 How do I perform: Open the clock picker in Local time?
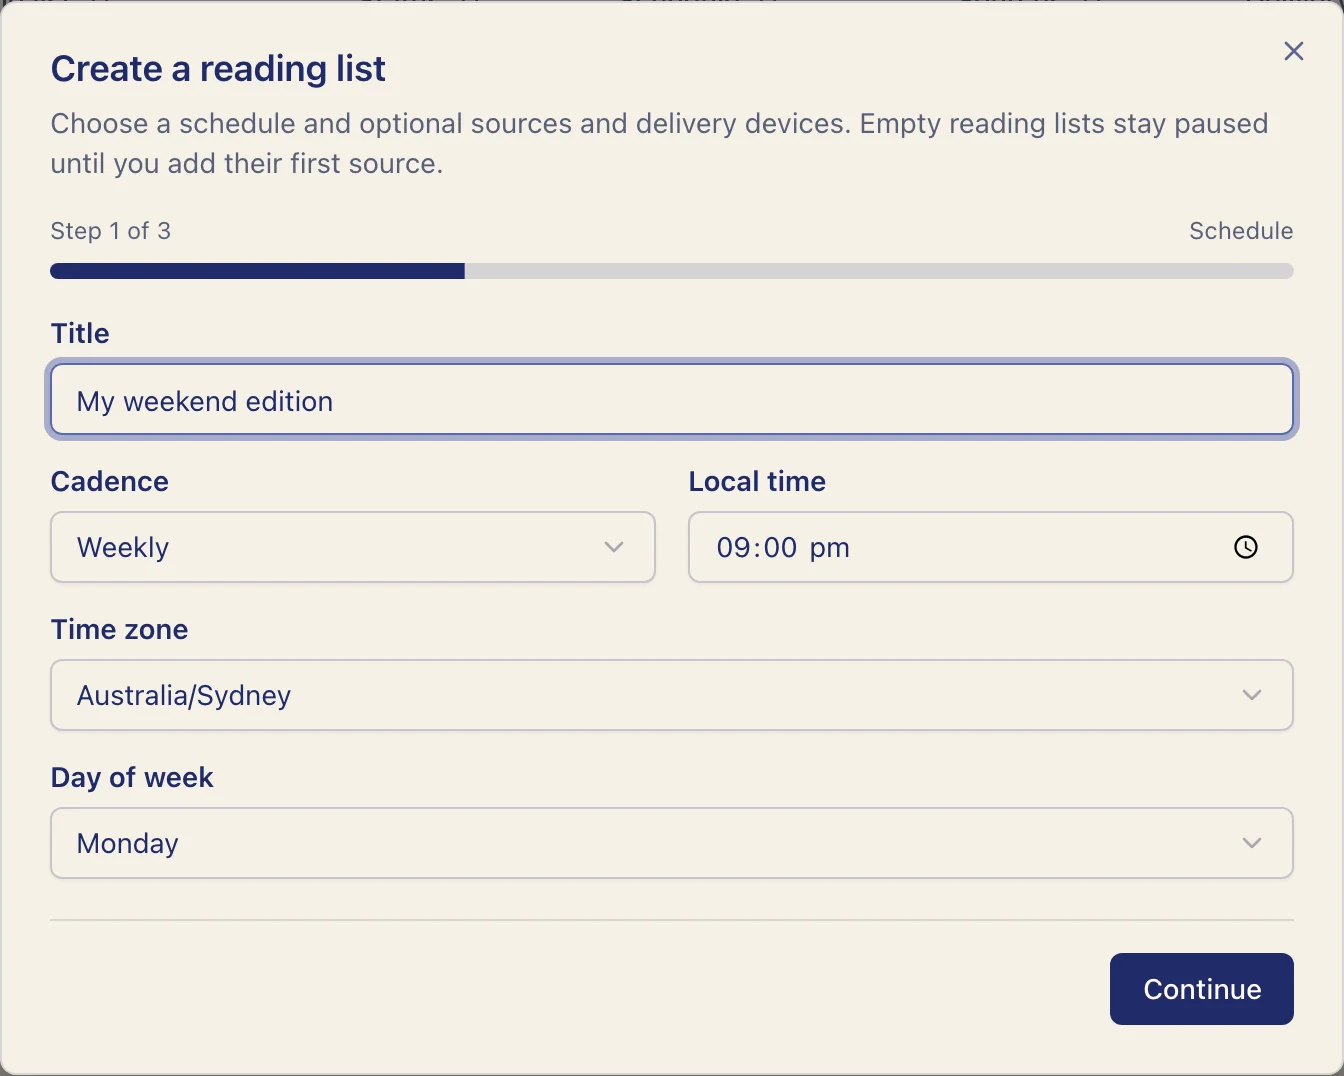pyautogui.click(x=1245, y=547)
